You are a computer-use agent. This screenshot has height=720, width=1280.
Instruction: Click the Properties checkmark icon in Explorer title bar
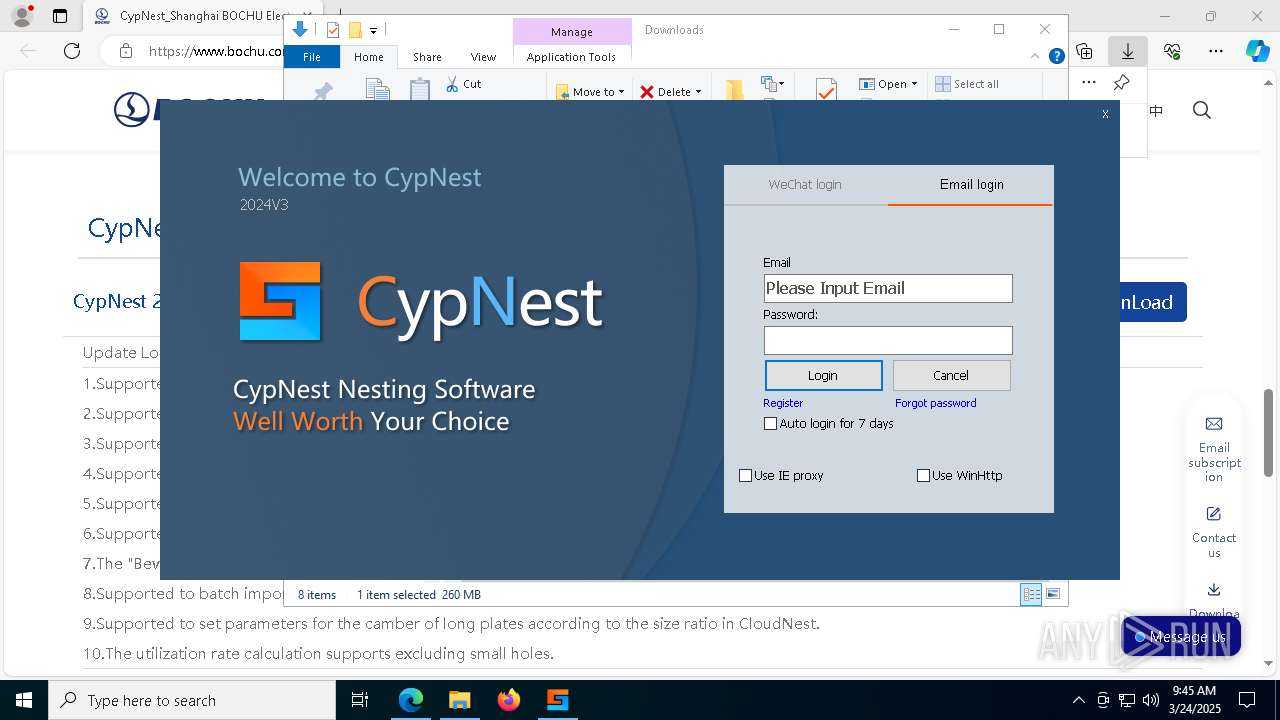[333, 30]
